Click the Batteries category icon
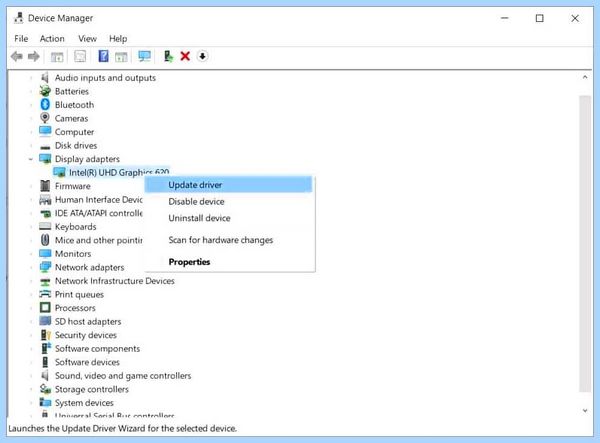The width and height of the screenshot is (600, 443). click(45, 91)
